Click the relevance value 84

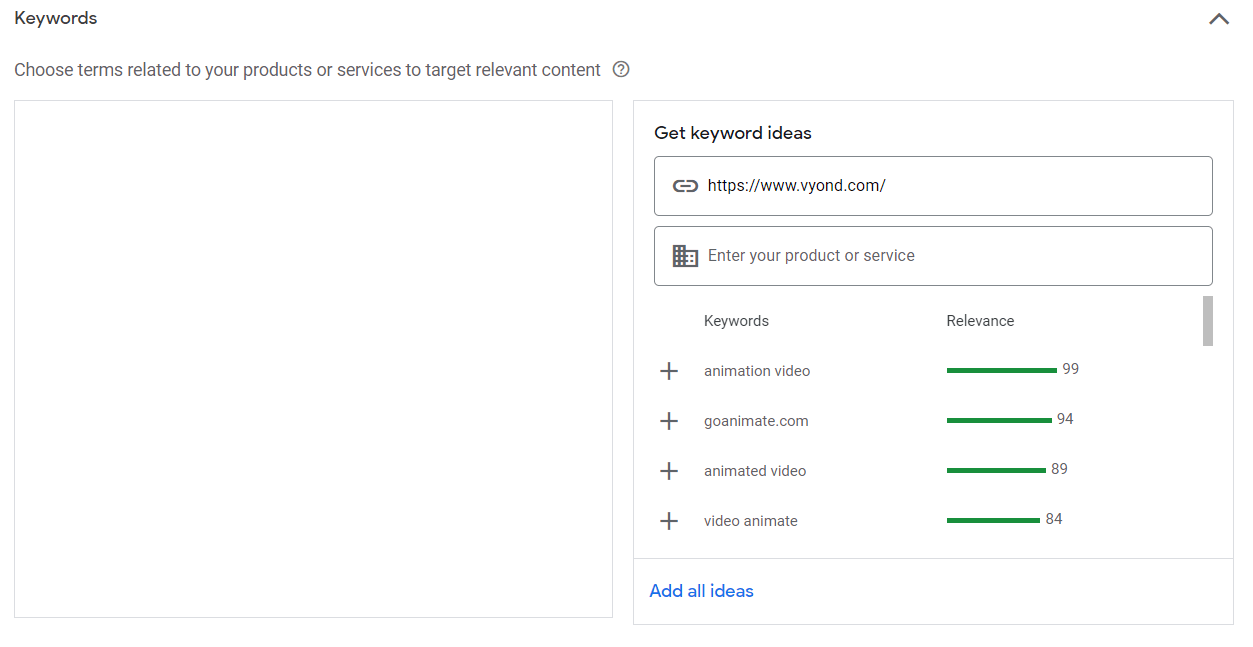click(1054, 519)
